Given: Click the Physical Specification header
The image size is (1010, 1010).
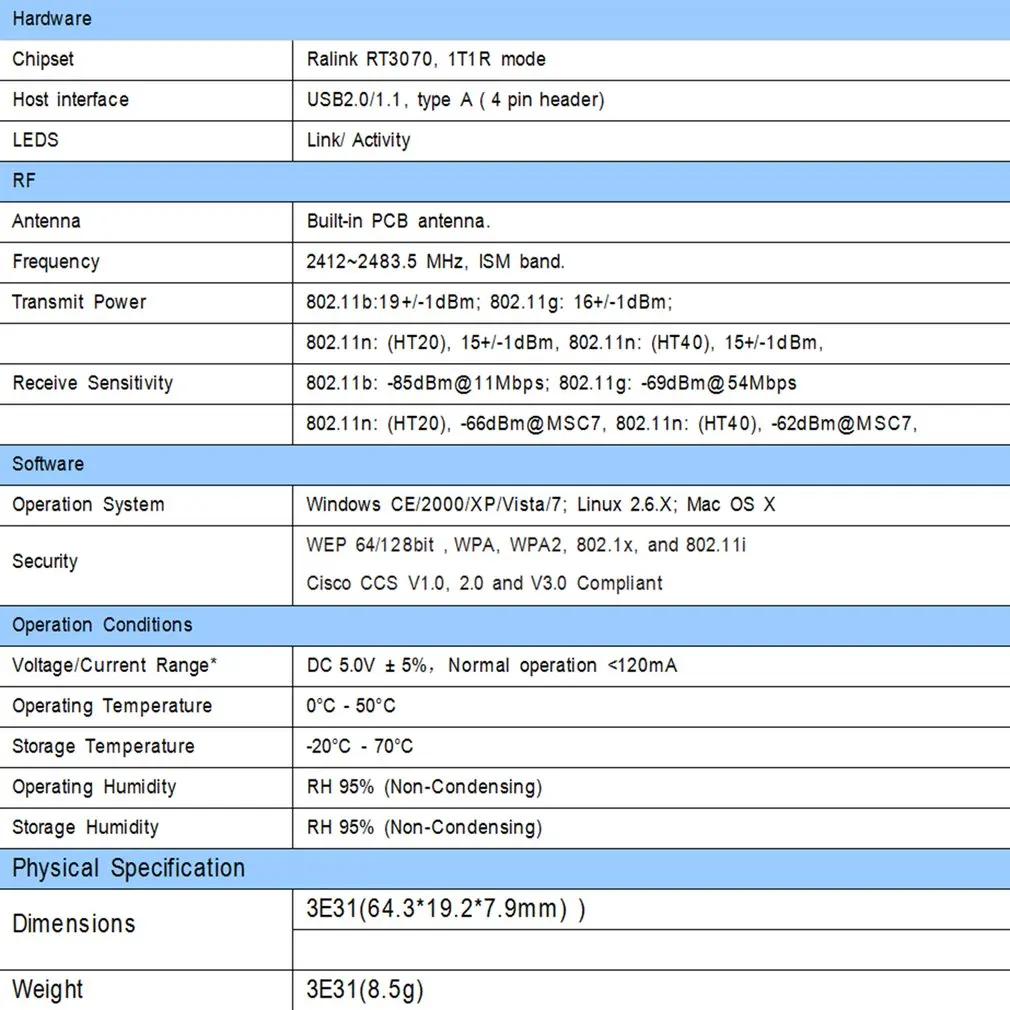Looking at the screenshot, I should pos(504,868).
